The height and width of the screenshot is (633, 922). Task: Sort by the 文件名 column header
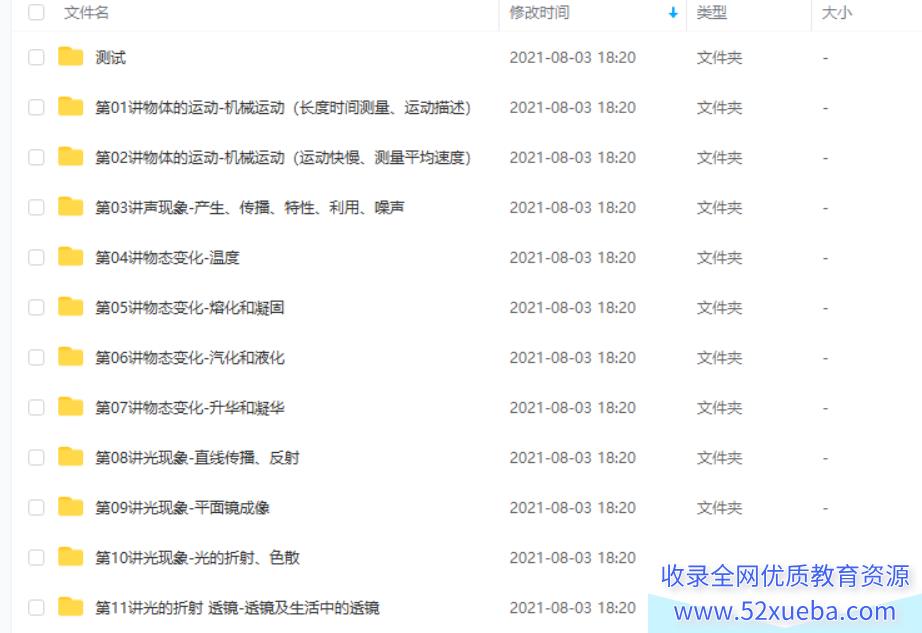(x=86, y=12)
